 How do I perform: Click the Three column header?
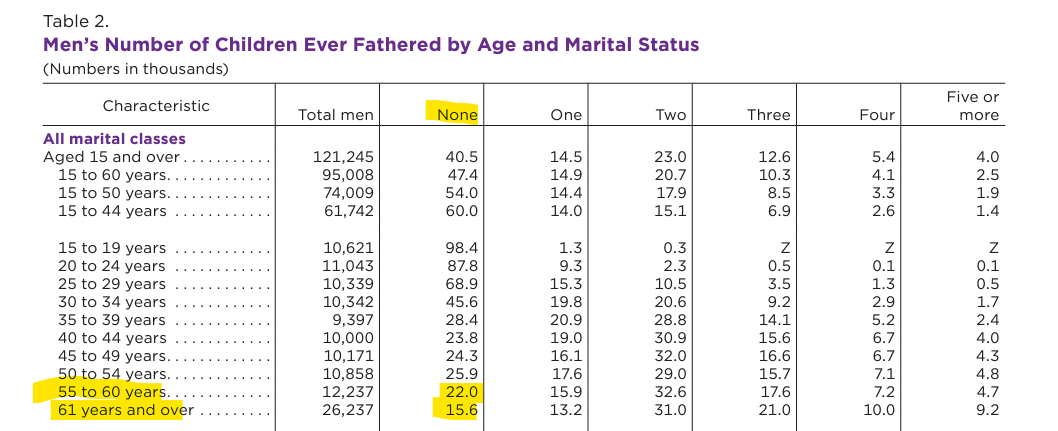click(769, 115)
